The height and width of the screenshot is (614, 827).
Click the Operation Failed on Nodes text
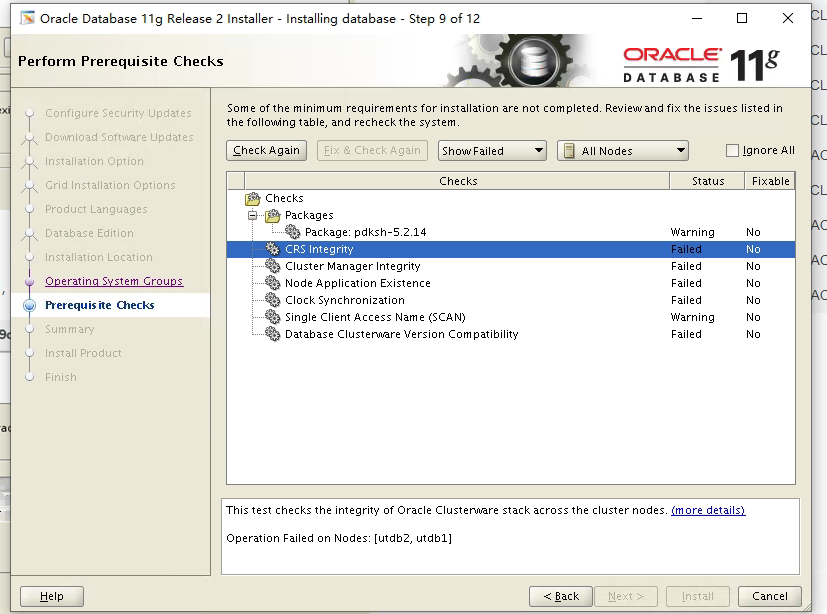coord(339,538)
